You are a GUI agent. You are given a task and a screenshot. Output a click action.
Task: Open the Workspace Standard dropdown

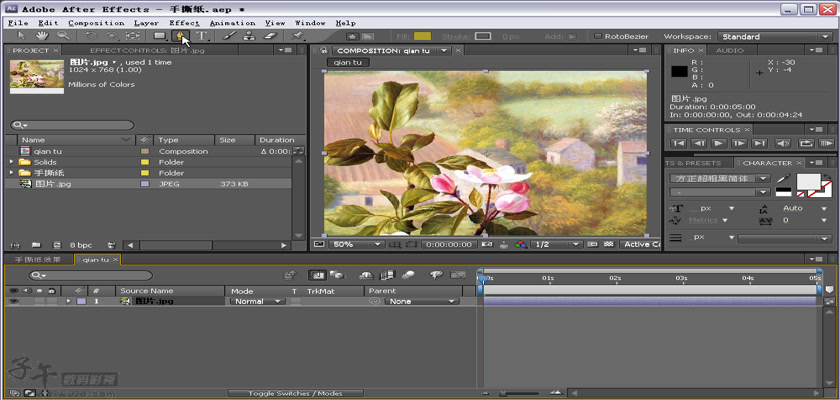tap(774, 36)
